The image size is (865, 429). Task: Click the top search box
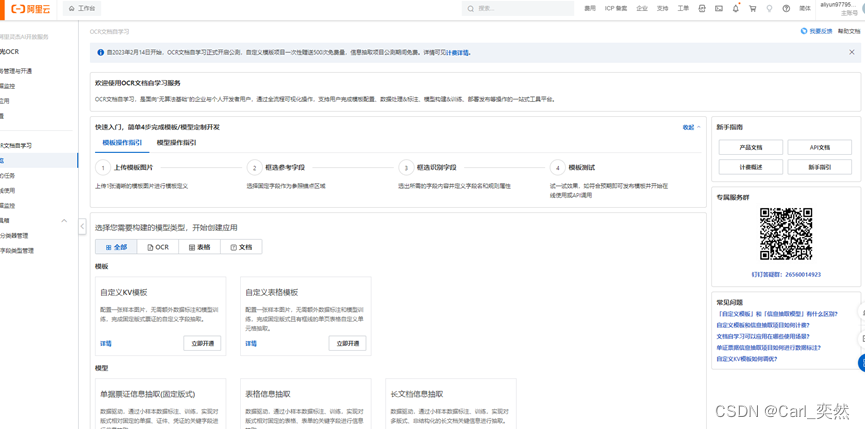click(517, 9)
